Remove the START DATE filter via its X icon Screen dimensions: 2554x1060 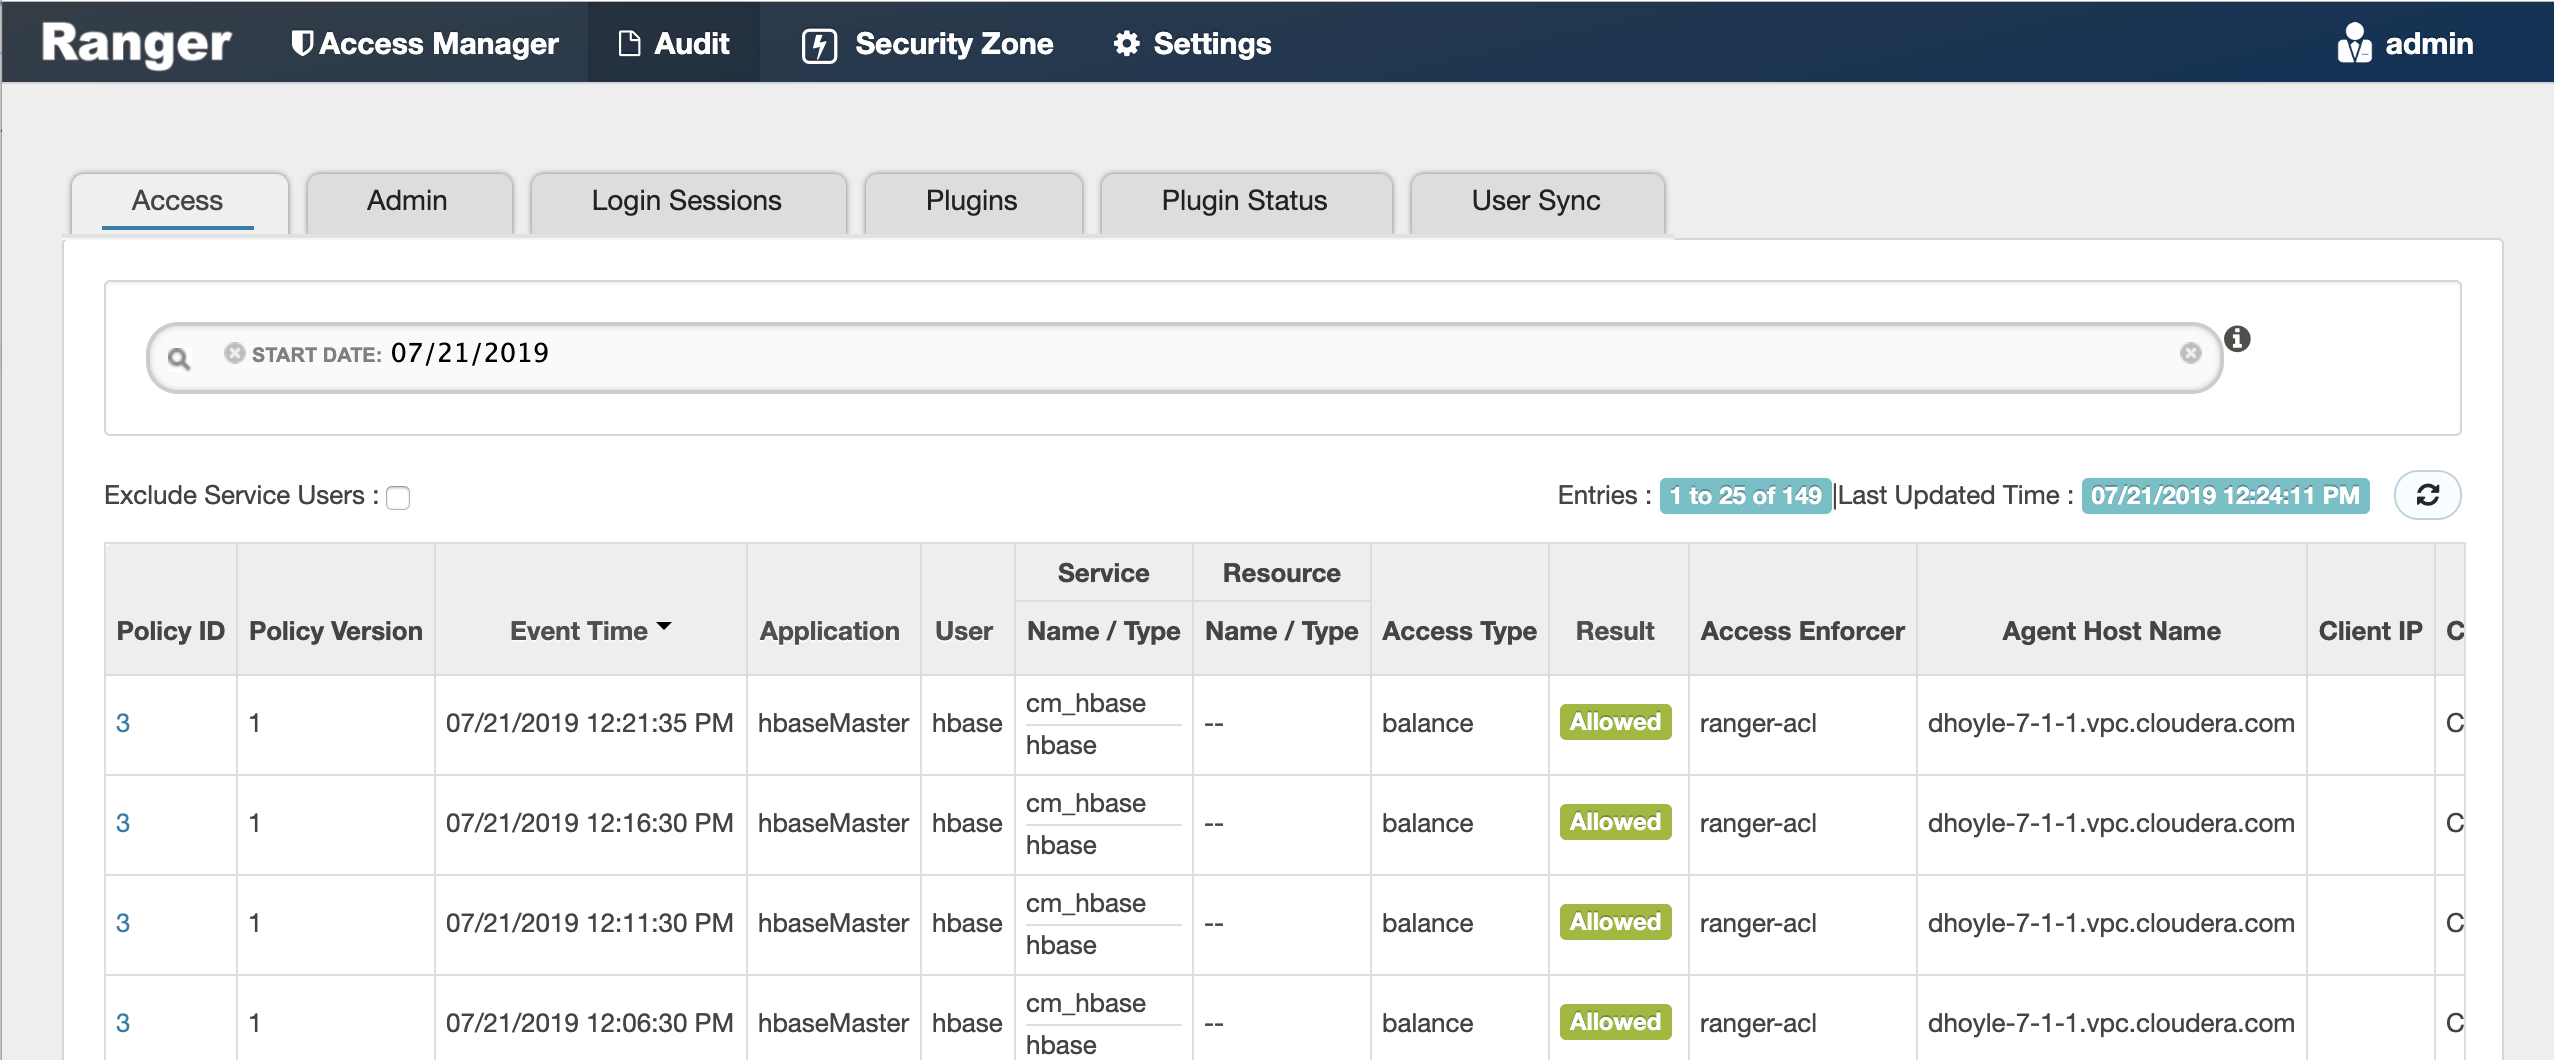[x=234, y=352]
